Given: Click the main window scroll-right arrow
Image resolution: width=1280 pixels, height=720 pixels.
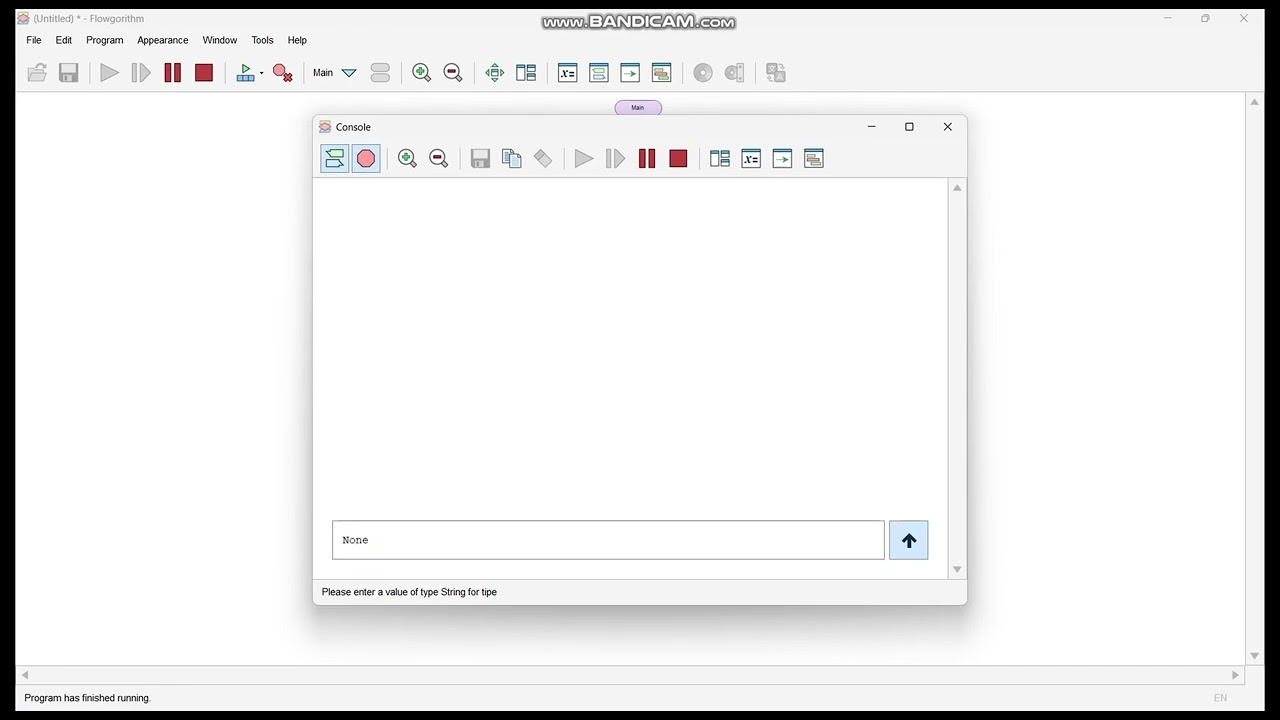Looking at the screenshot, I should [x=1236, y=675].
